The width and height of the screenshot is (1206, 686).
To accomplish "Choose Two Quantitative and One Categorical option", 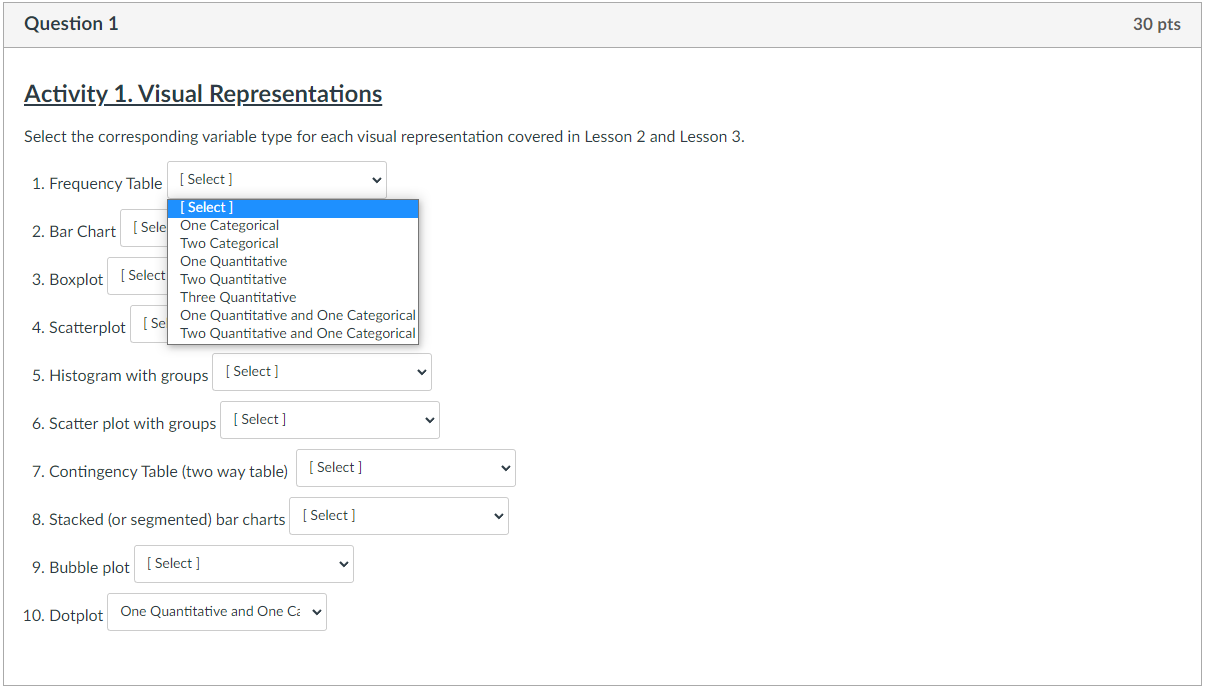I will coord(293,333).
